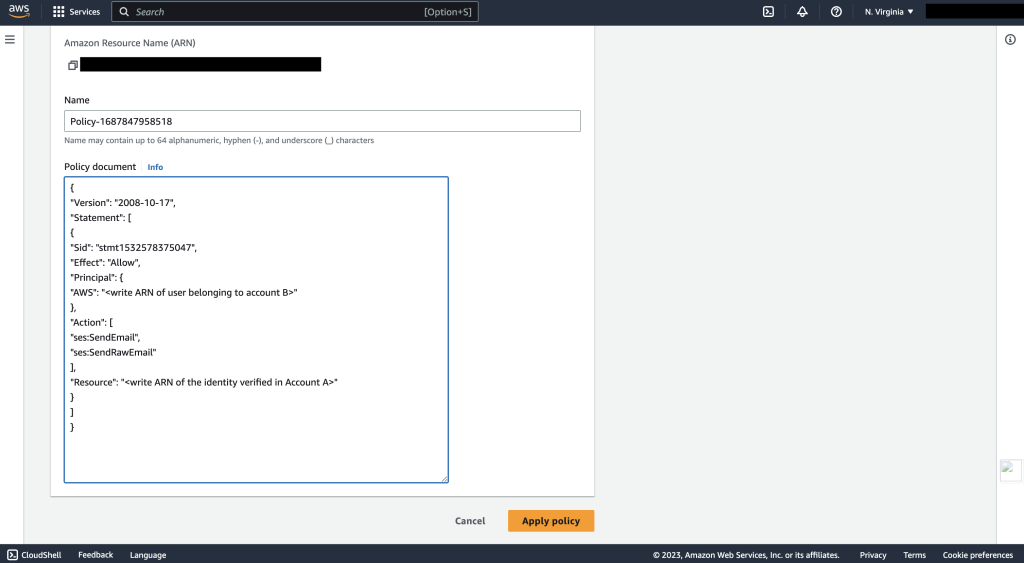
Task: Open CloudShell label in footer
Action: (41, 555)
